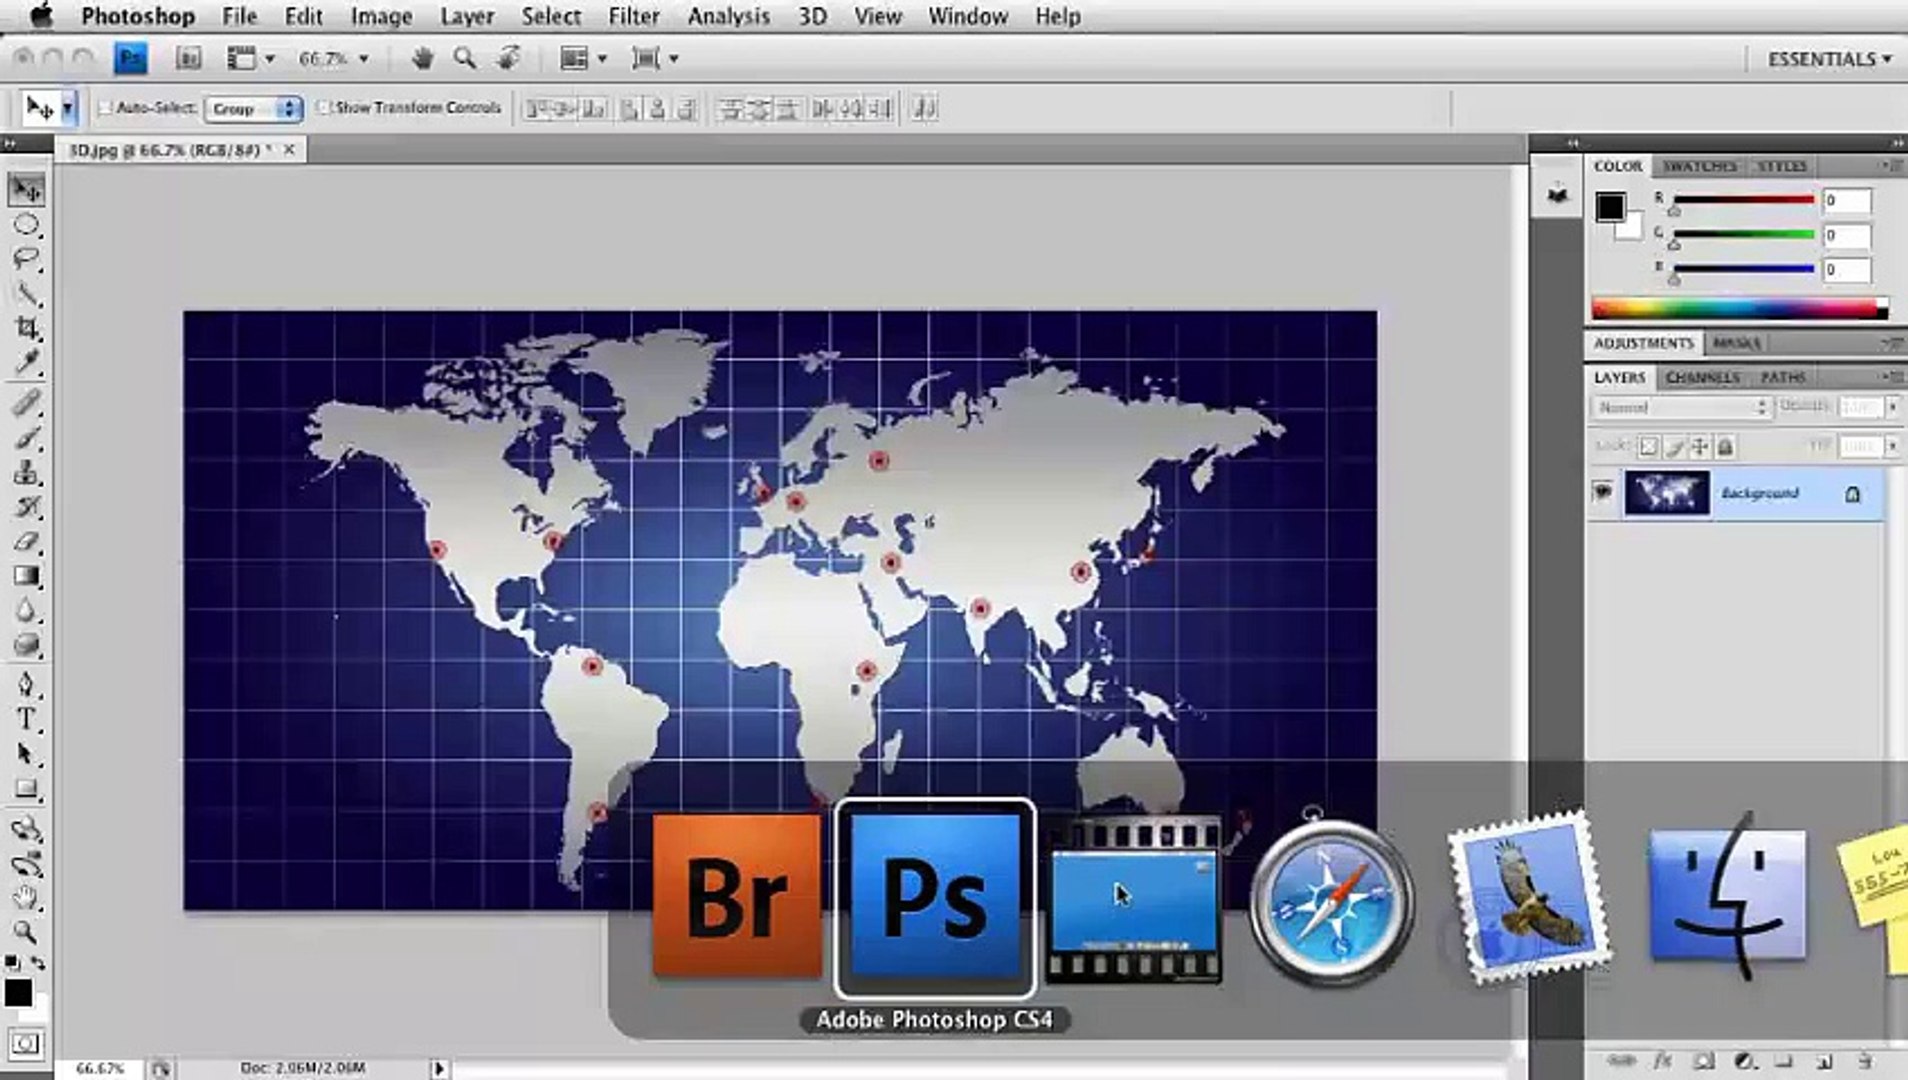Click the Hand tool in the top bar

coord(422,59)
